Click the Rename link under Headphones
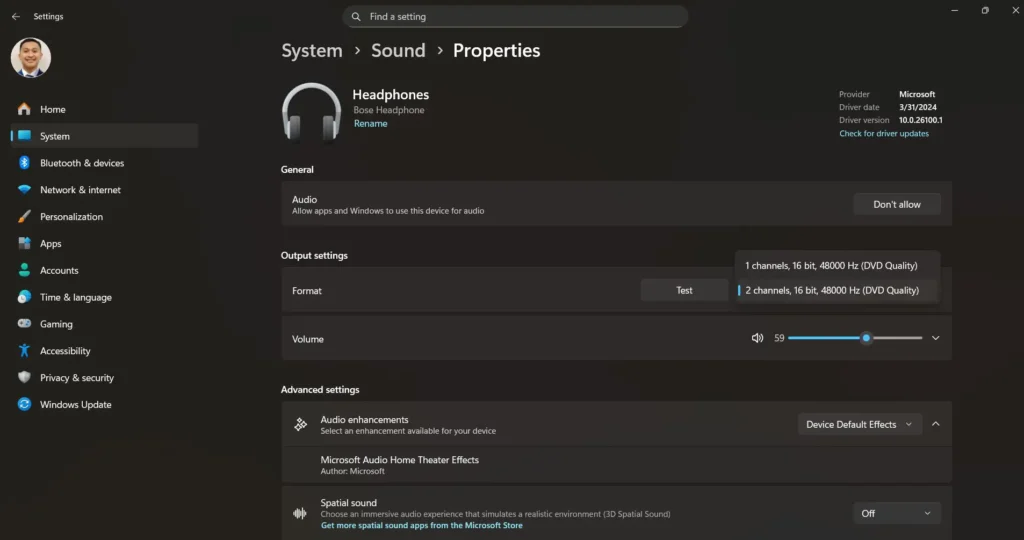This screenshot has height=540, width=1024. pyautogui.click(x=370, y=124)
